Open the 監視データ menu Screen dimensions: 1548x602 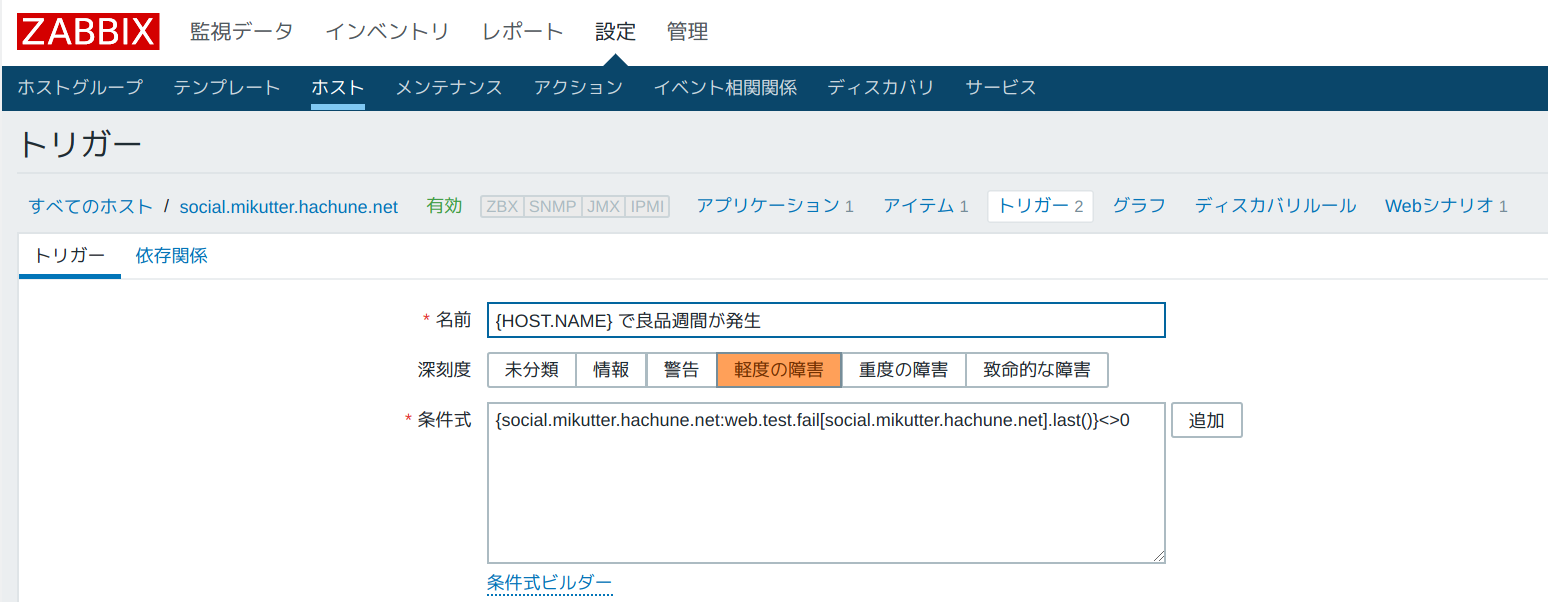point(241,31)
